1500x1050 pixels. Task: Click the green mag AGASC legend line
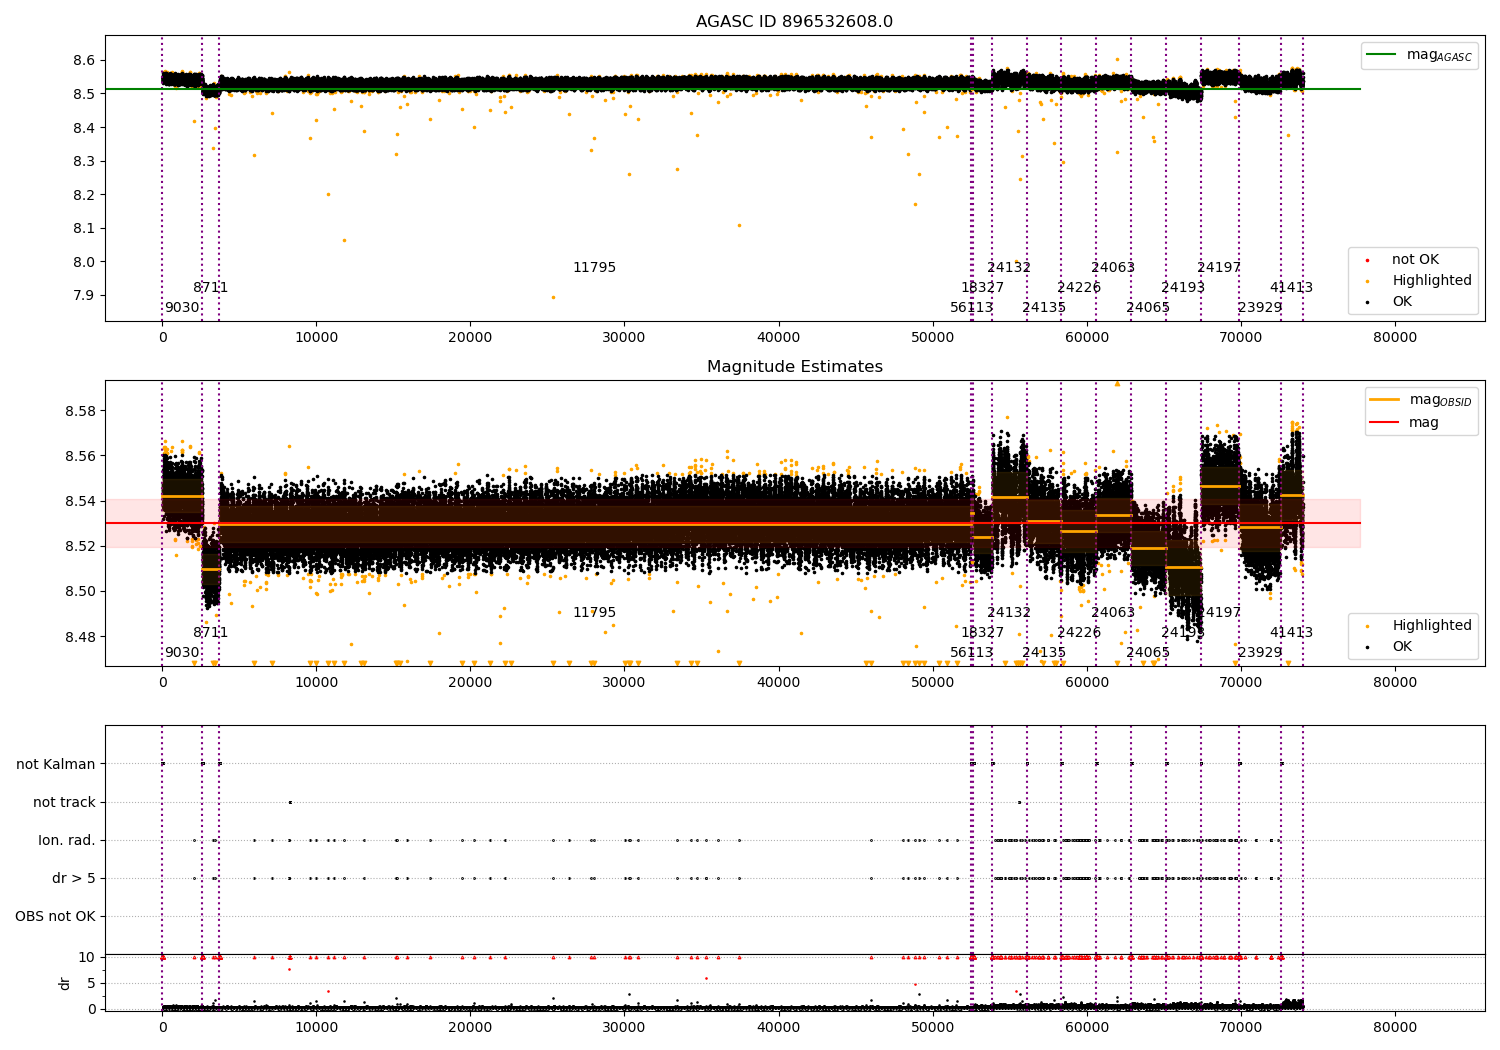[1382, 55]
